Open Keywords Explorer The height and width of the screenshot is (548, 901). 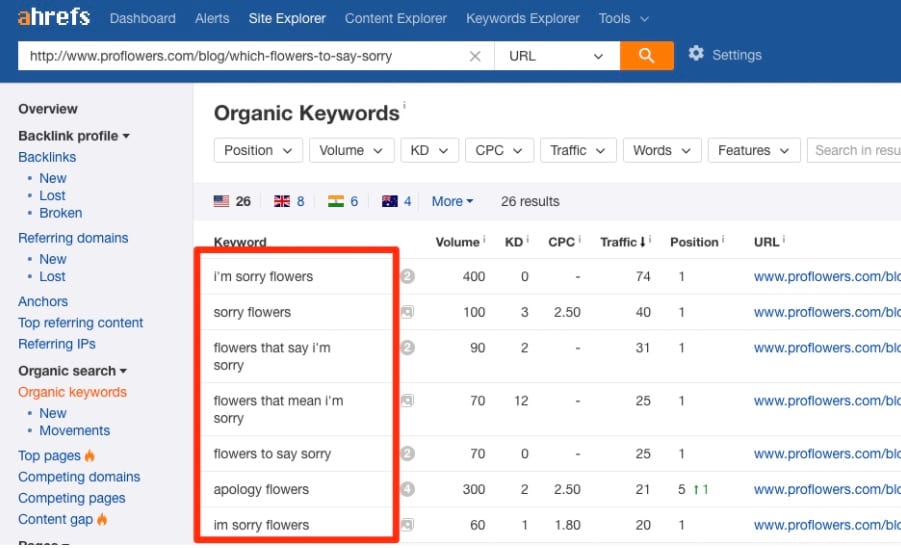pyautogui.click(x=522, y=18)
